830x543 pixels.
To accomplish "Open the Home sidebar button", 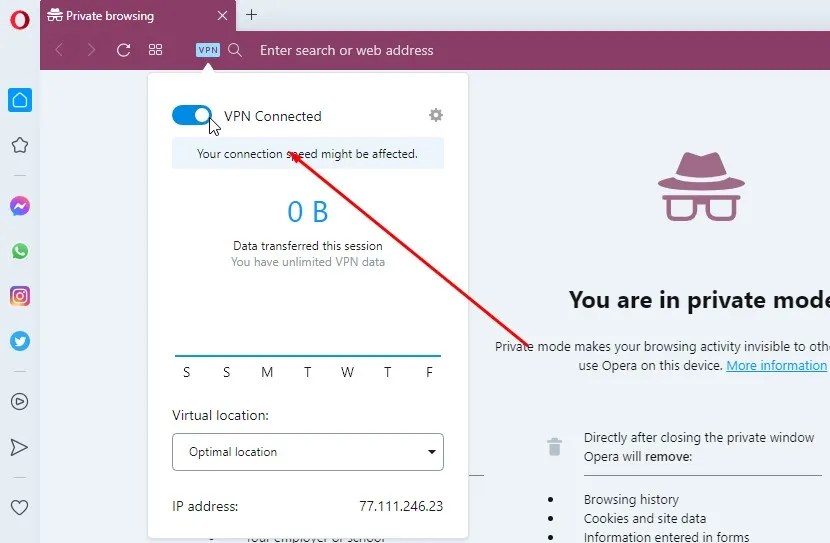I will click(x=20, y=100).
